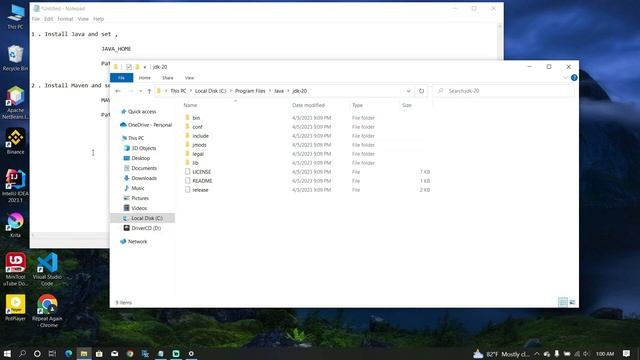Select the bin folder

tap(196, 118)
